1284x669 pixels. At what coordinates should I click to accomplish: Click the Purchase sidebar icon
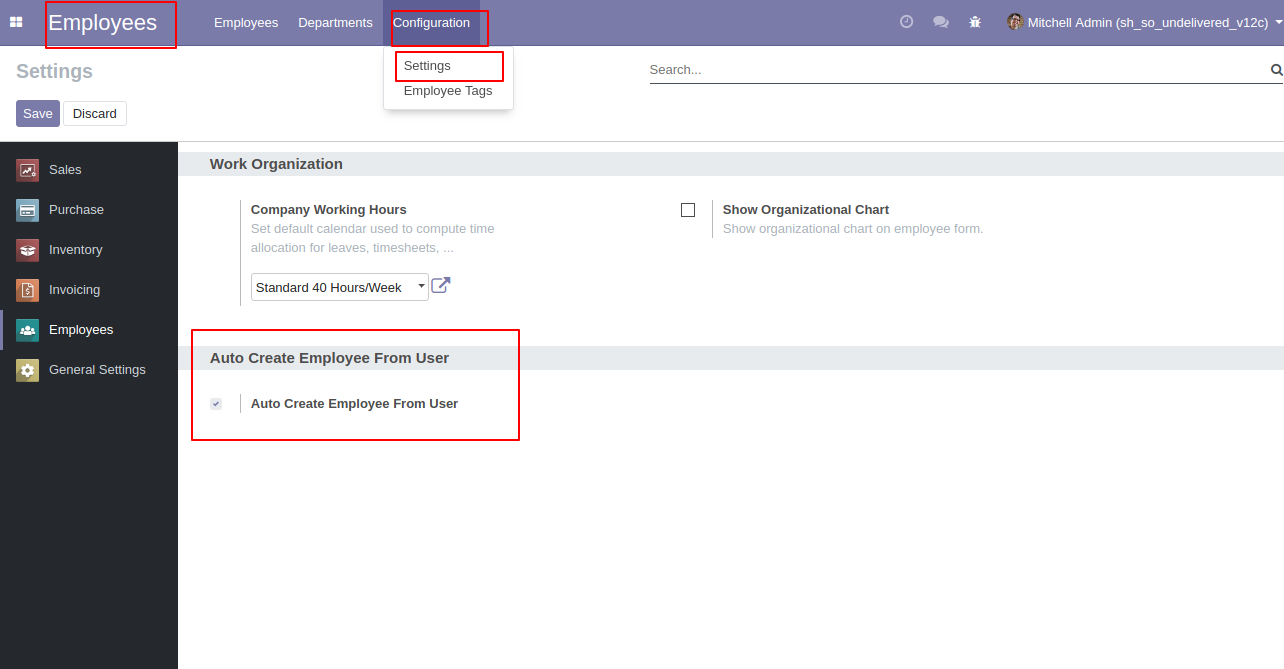27,210
